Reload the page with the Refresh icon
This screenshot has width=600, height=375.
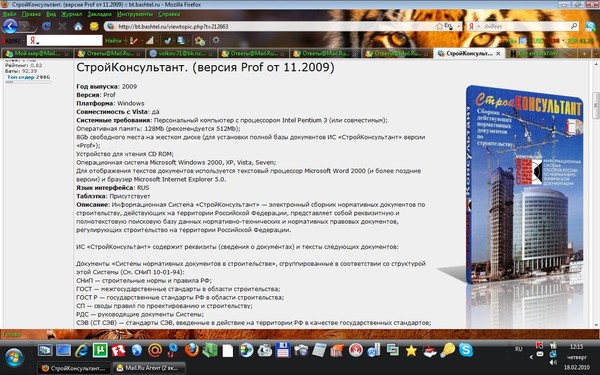point(46,26)
